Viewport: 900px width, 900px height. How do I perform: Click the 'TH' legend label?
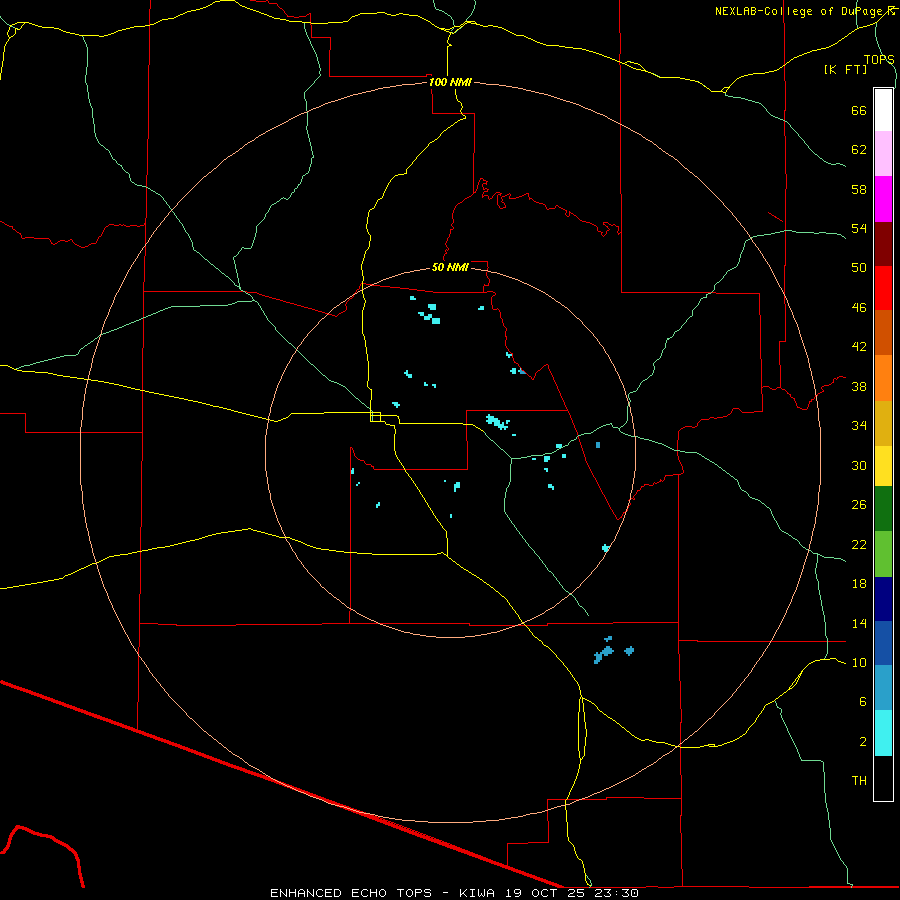(859, 780)
